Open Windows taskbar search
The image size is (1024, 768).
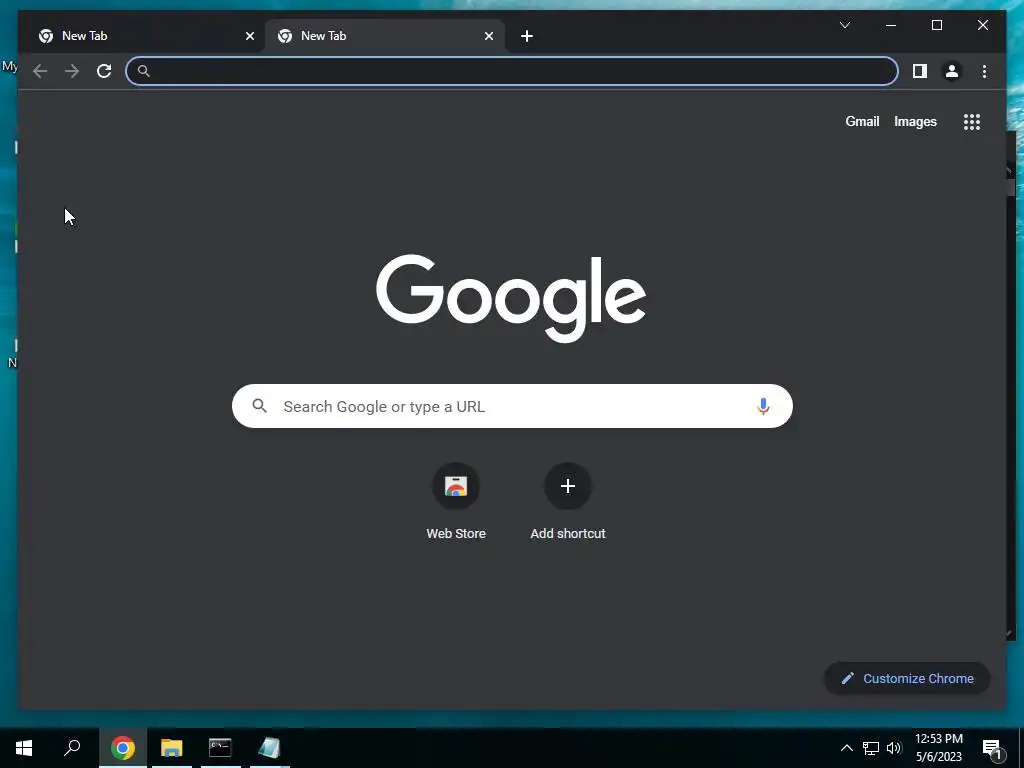click(x=72, y=748)
